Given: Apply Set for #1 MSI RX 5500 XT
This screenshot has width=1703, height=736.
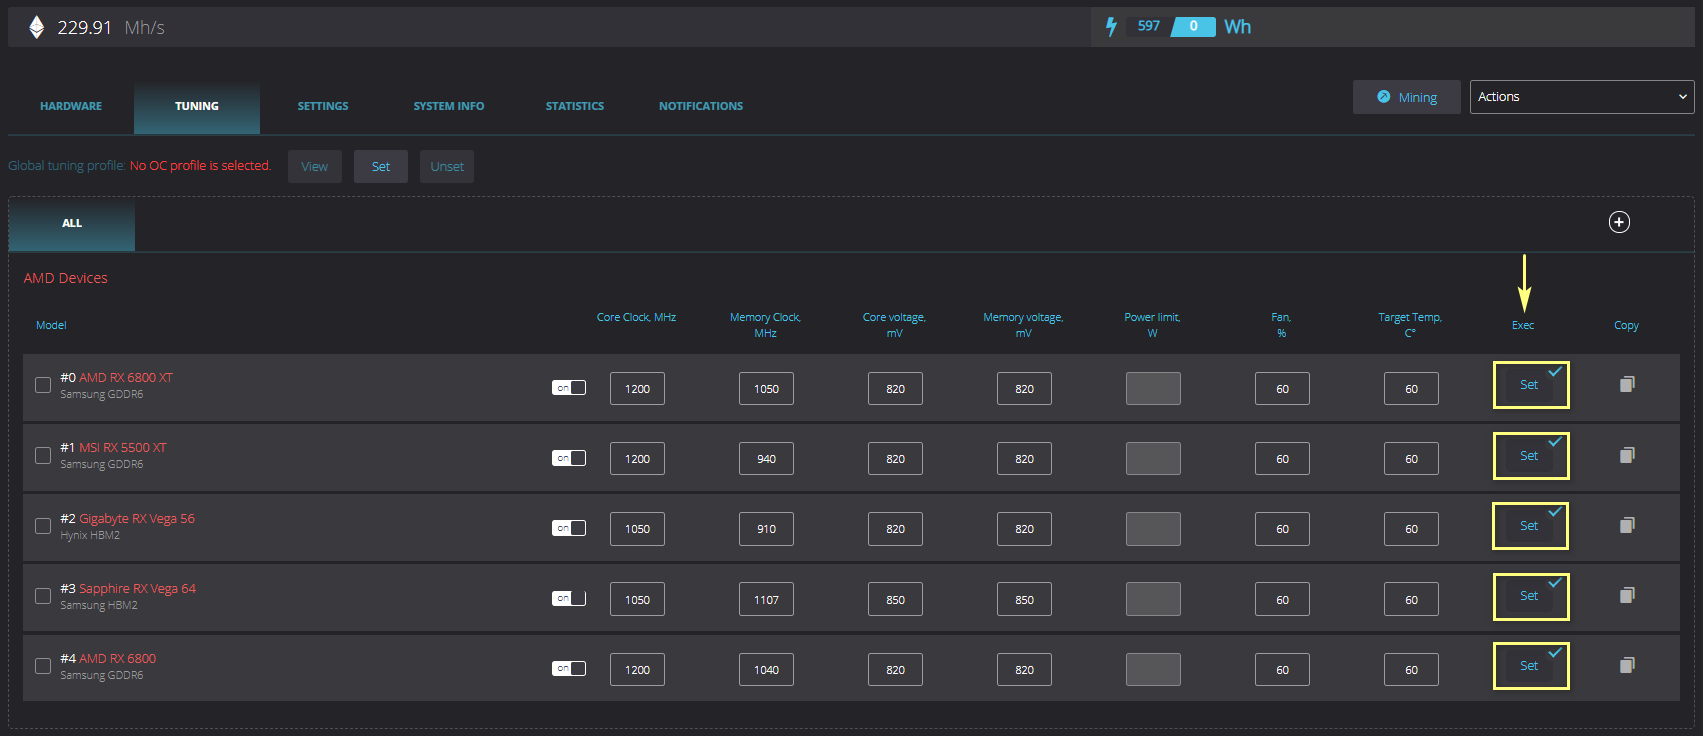Looking at the screenshot, I should coord(1529,456).
